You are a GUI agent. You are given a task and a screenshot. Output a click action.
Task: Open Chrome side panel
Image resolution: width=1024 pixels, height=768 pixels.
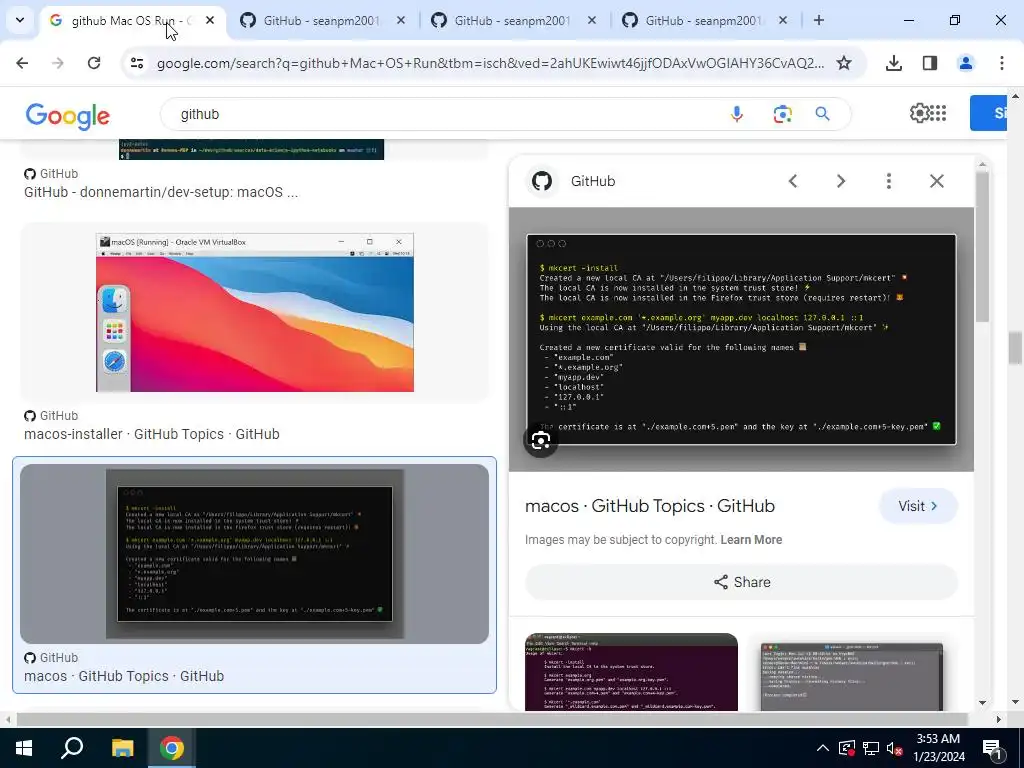point(930,63)
